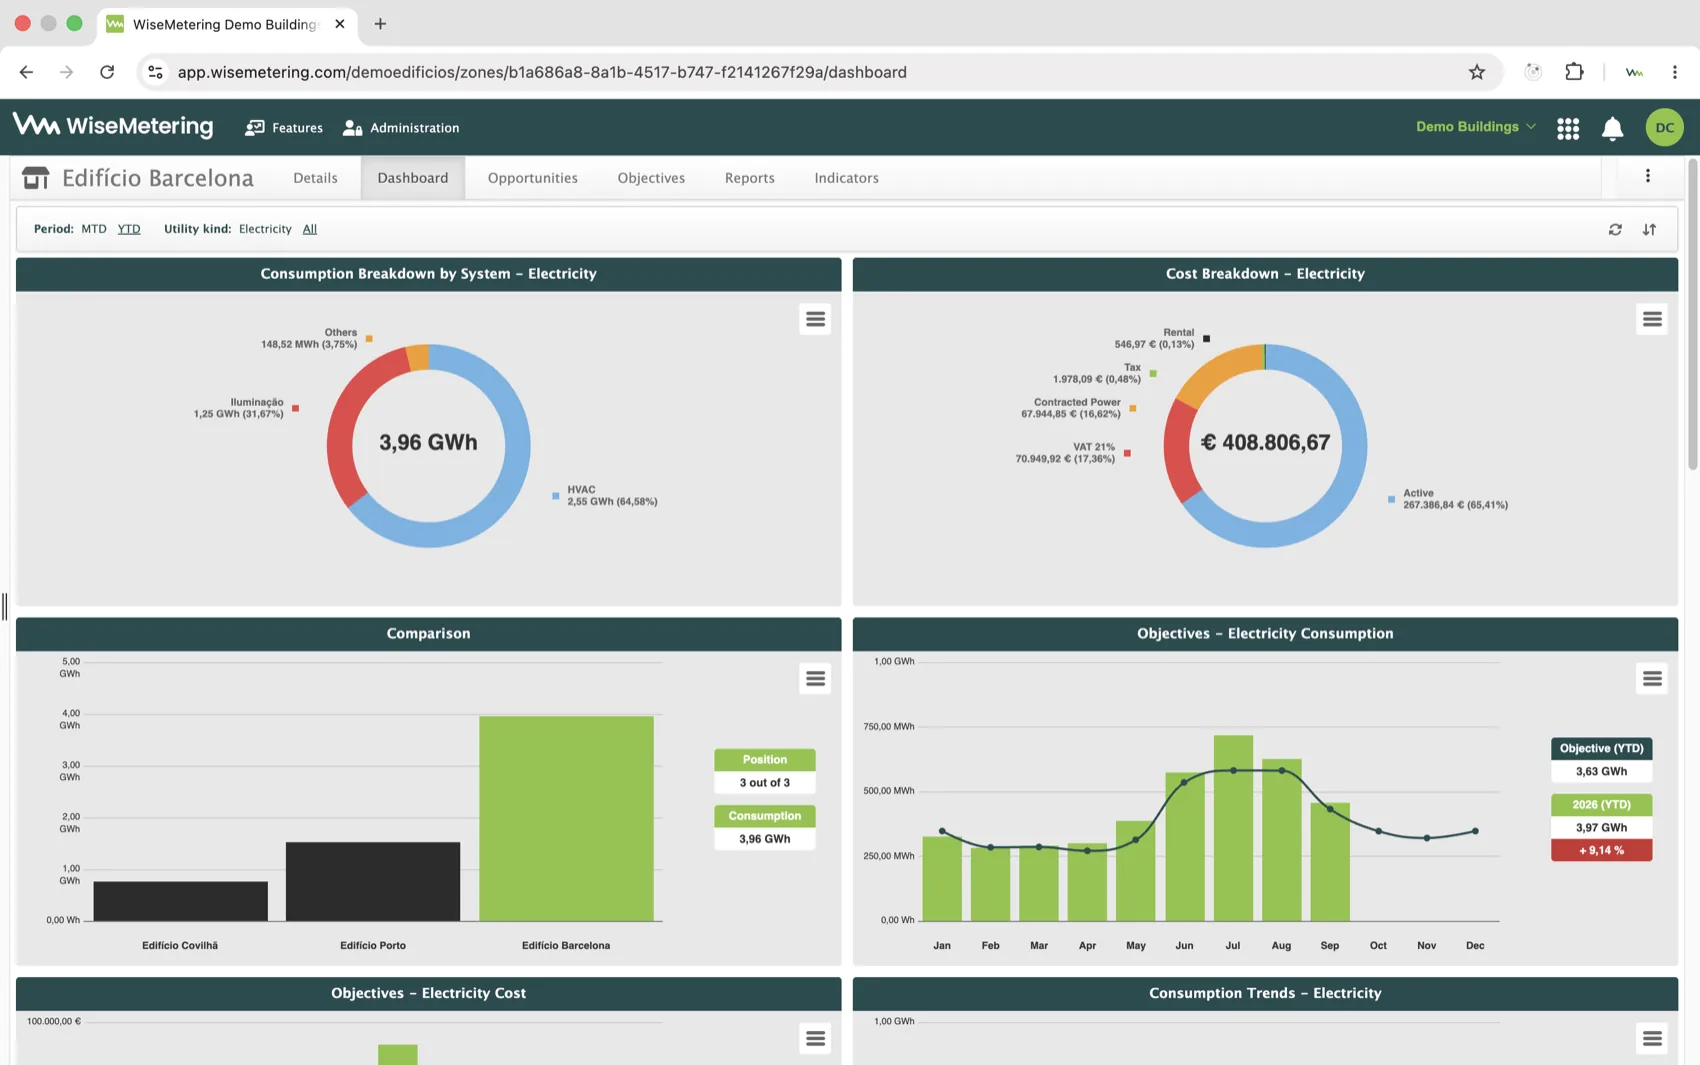Click the address bar URL
Image resolution: width=1700 pixels, height=1065 pixels.
[x=542, y=72]
